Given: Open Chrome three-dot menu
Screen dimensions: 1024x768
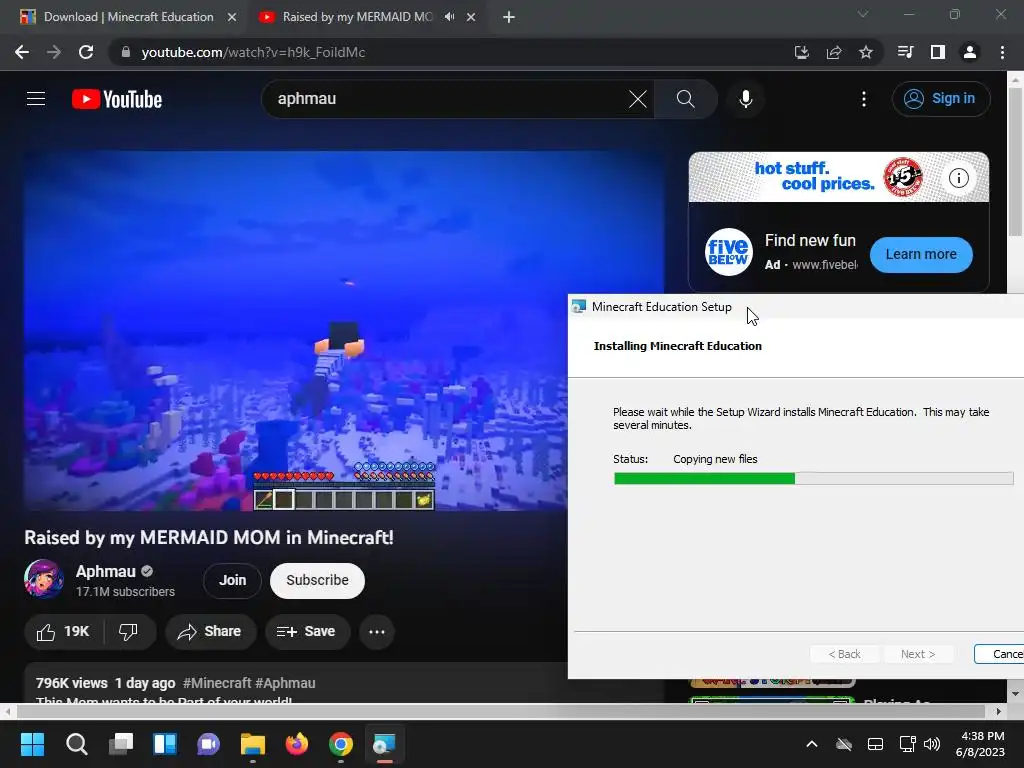Looking at the screenshot, I should point(1002,52).
